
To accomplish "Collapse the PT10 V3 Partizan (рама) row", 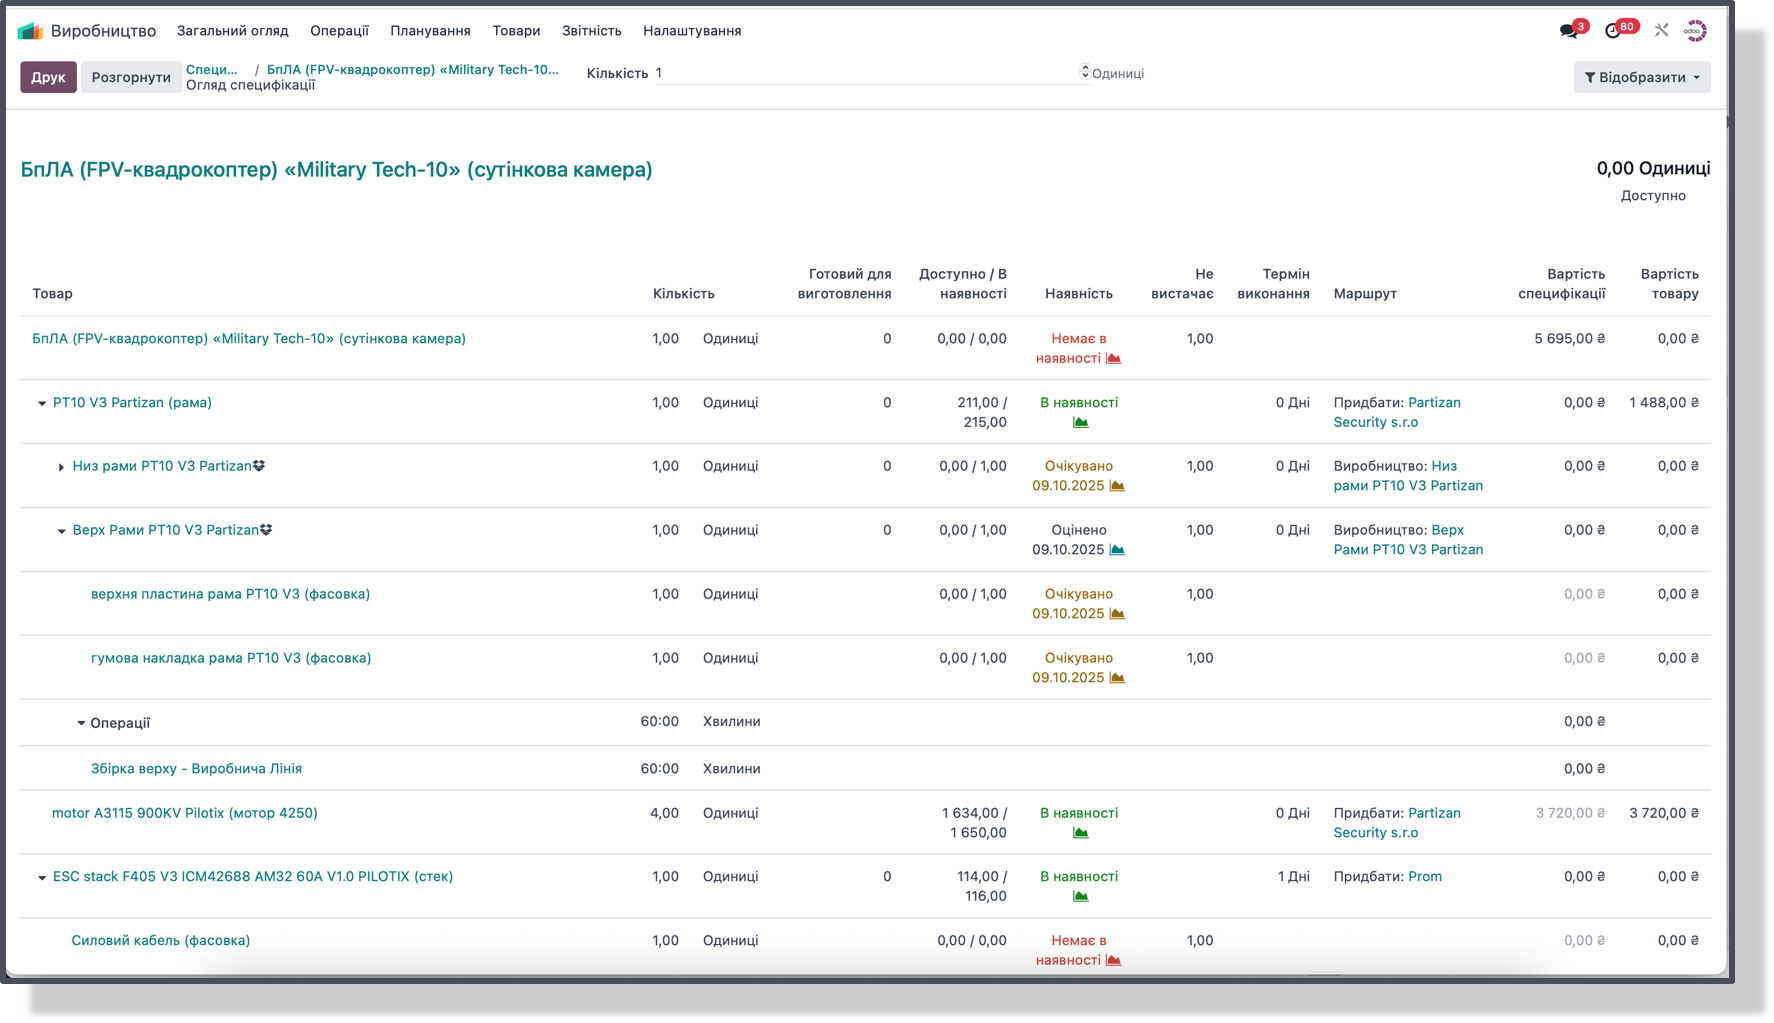I will (42, 404).
